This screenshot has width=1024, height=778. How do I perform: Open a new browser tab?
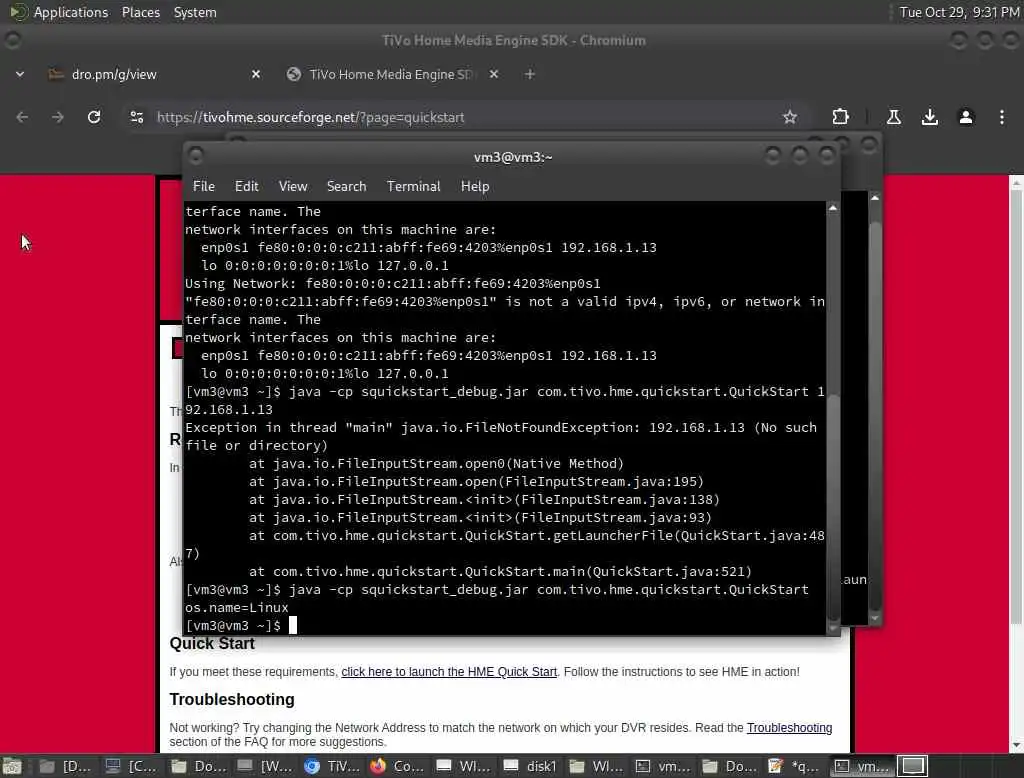click(530, 74)
